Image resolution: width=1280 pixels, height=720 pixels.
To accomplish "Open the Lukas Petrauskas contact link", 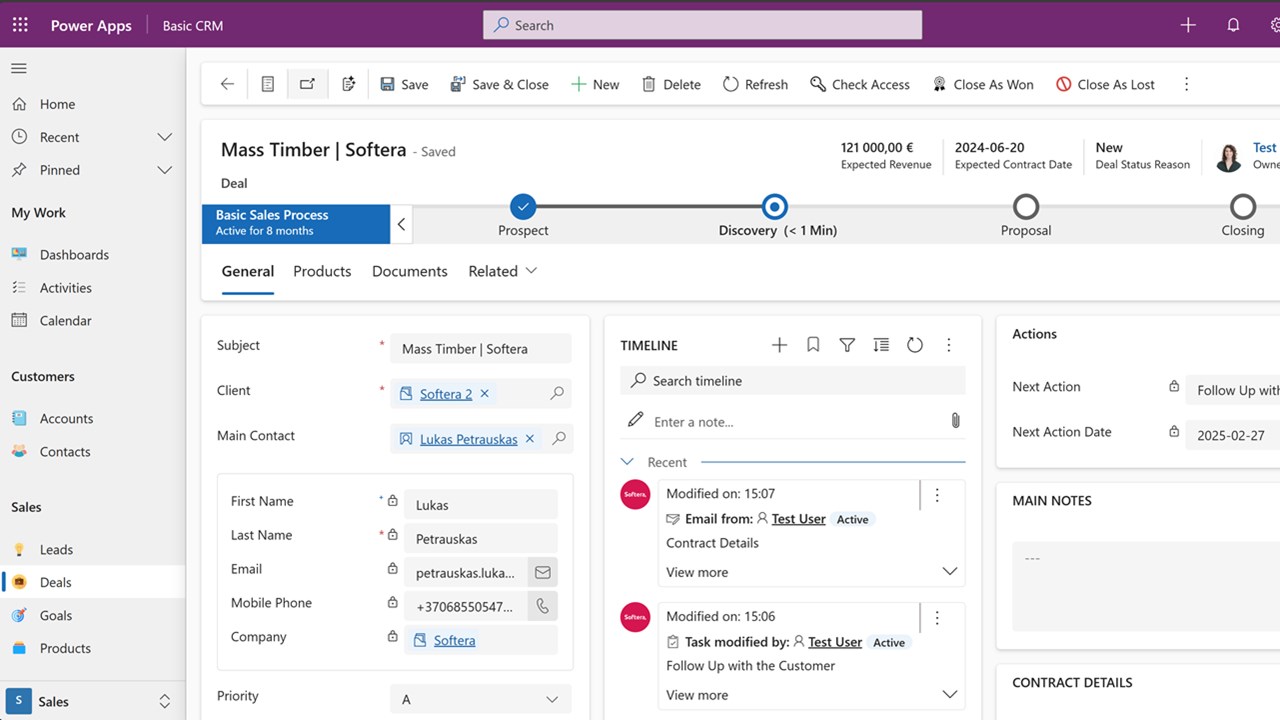I will tap(469, 439).
